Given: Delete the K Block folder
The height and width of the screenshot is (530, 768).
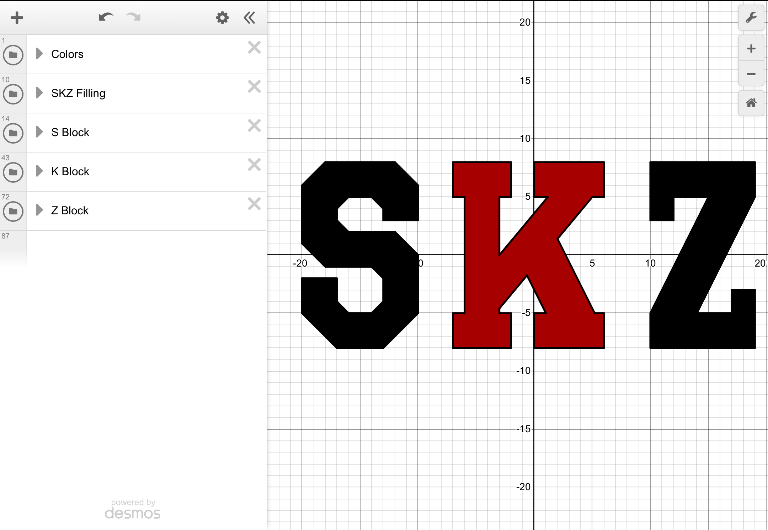Looking at the screenshot, I should pos(254,165).
